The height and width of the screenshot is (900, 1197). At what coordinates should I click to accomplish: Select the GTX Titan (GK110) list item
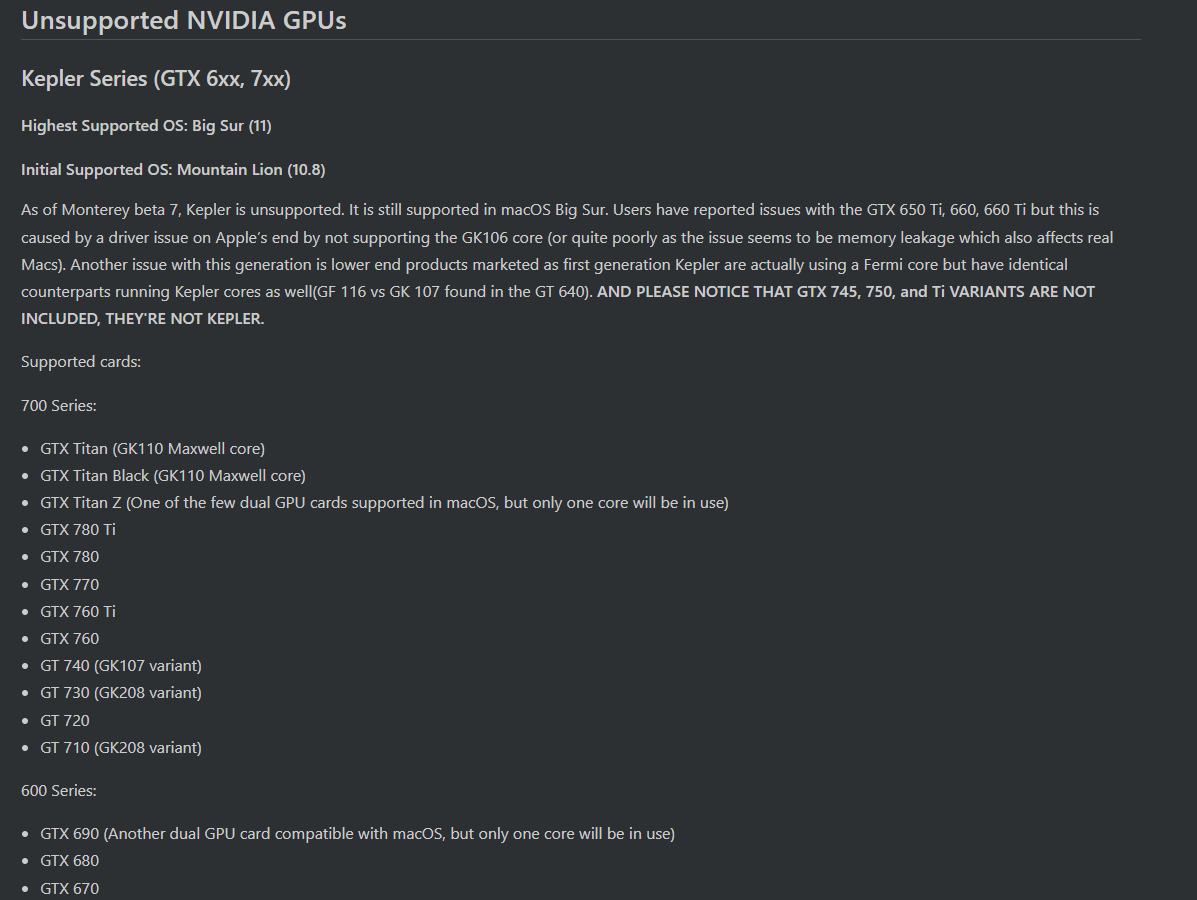pyautogui.click(x=153, y=449)
